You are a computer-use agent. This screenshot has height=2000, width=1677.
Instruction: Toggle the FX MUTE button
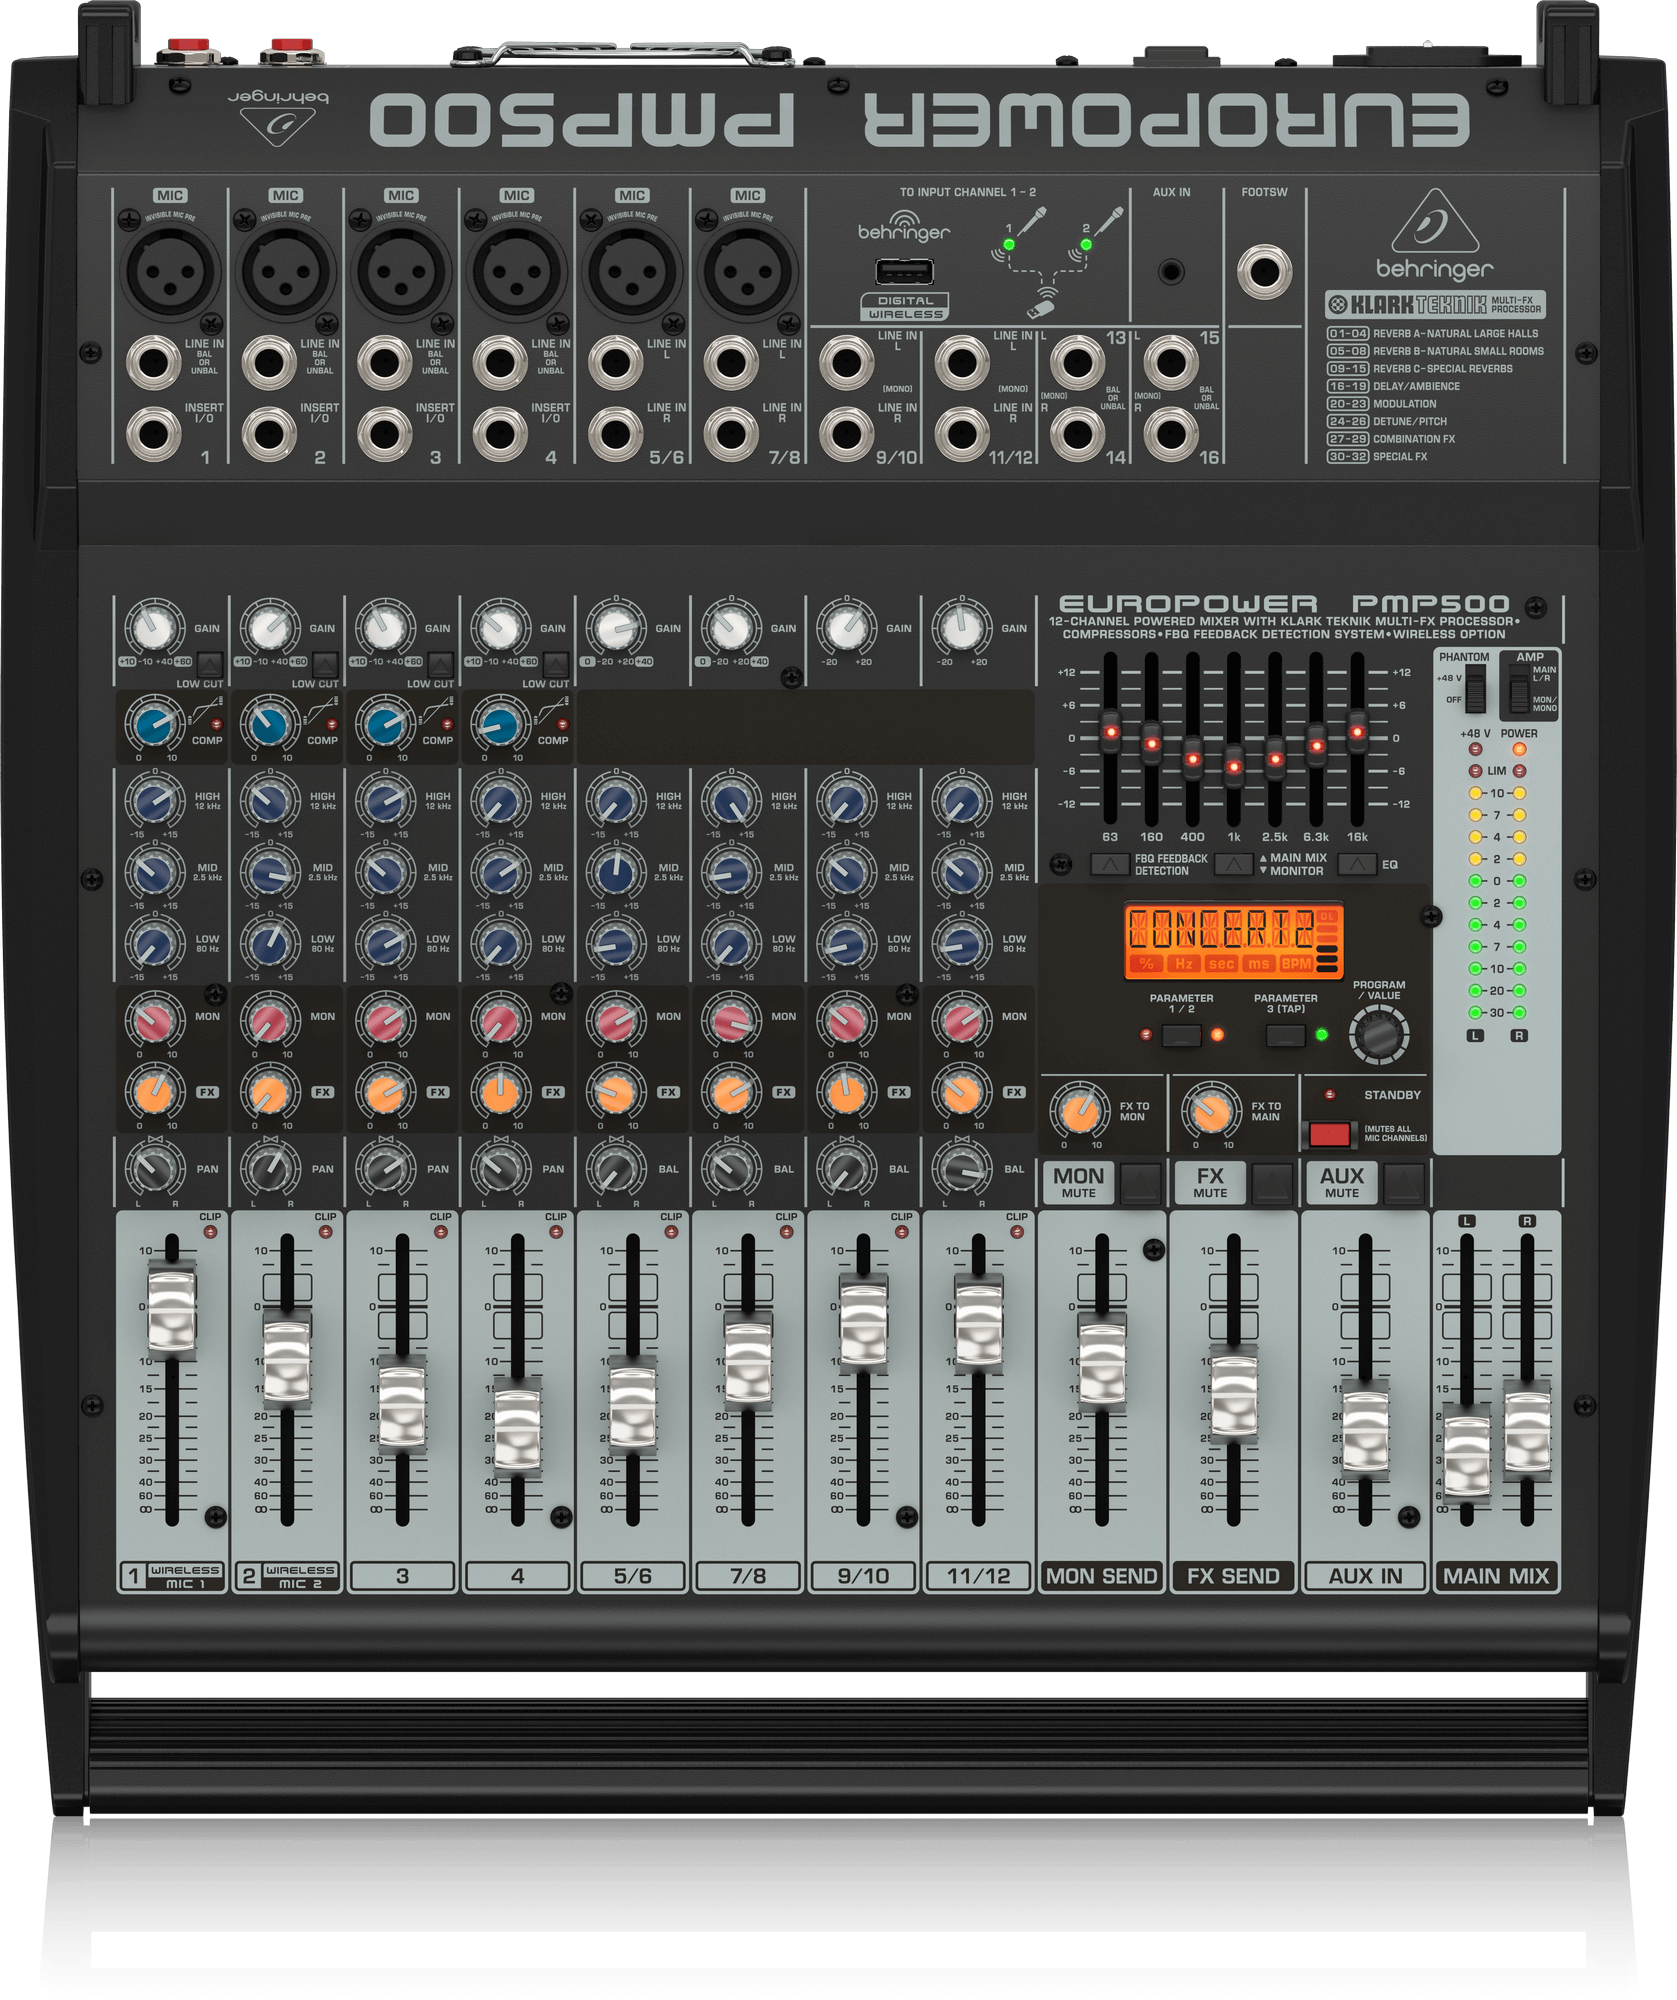pyautogui.click(x=1273, y=1183)
